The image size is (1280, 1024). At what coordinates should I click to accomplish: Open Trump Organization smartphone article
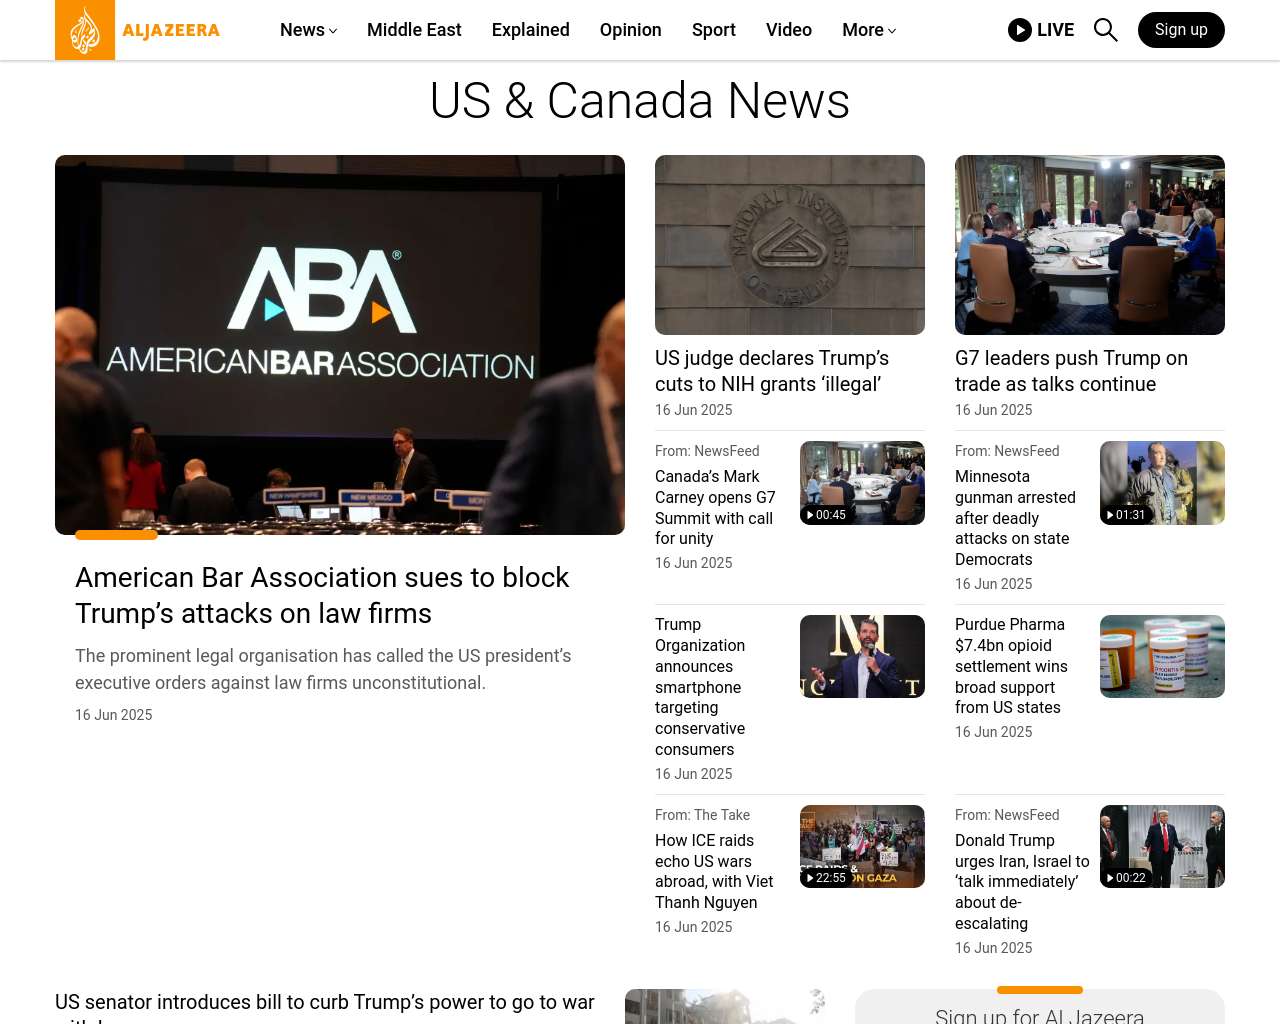[x=700, y=687]
